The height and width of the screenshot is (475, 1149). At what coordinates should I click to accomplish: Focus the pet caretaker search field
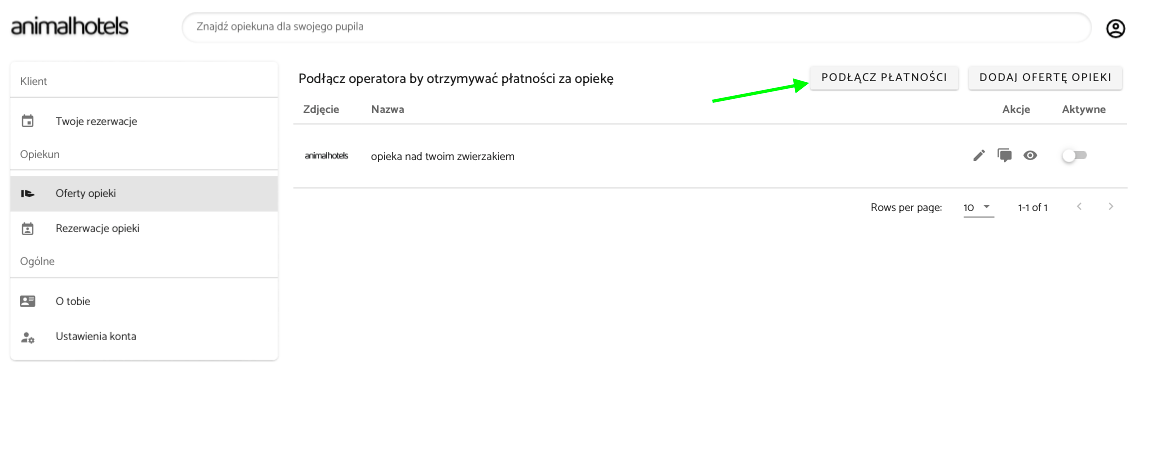636,27
